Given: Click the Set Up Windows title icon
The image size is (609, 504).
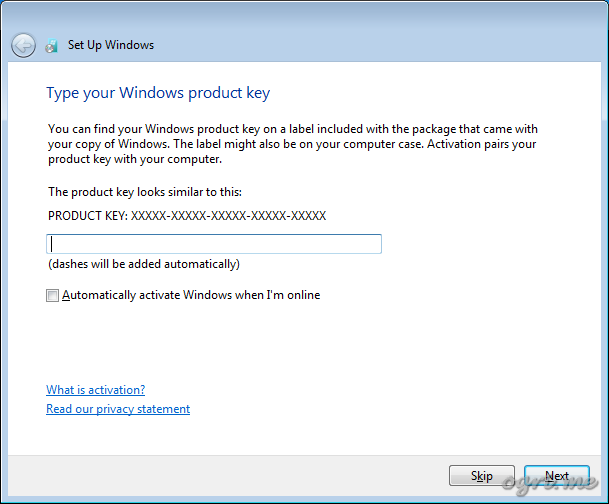Looking at the screenshot, I should pos(51,45).
